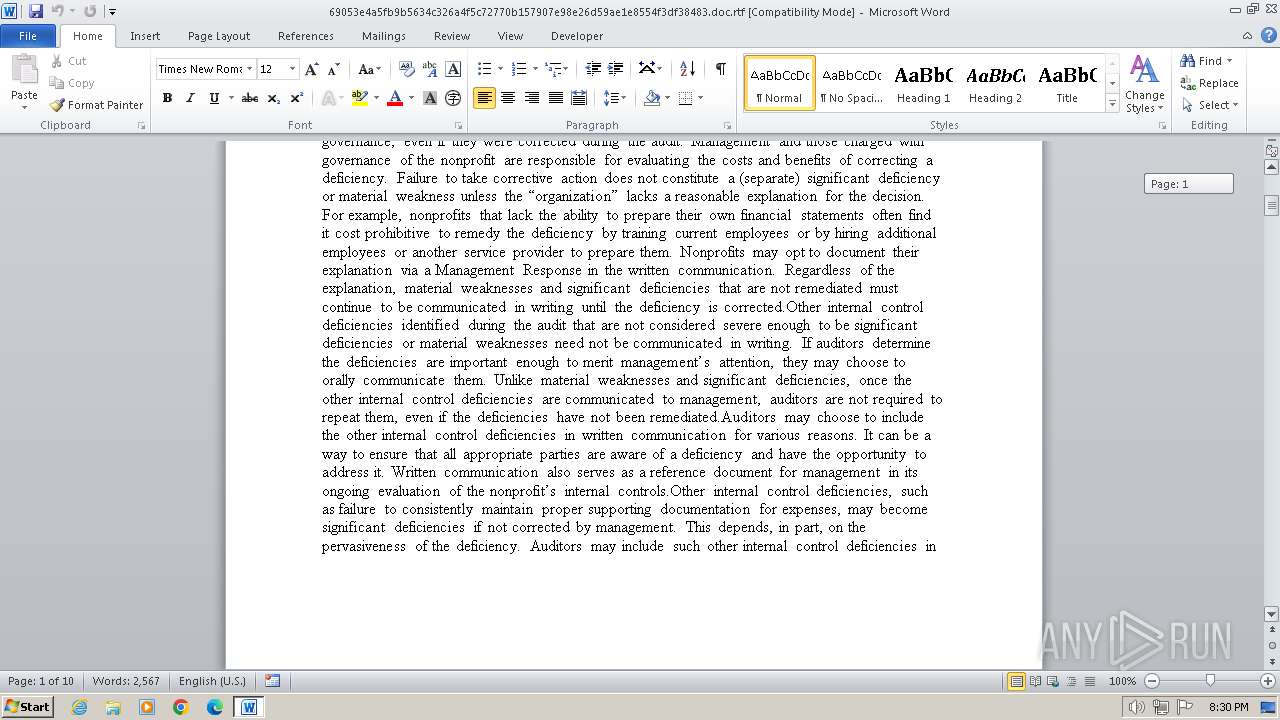Open Change Styles menu
Viewport: 1280px width, 720px height.
click(x=1144, y=84)
